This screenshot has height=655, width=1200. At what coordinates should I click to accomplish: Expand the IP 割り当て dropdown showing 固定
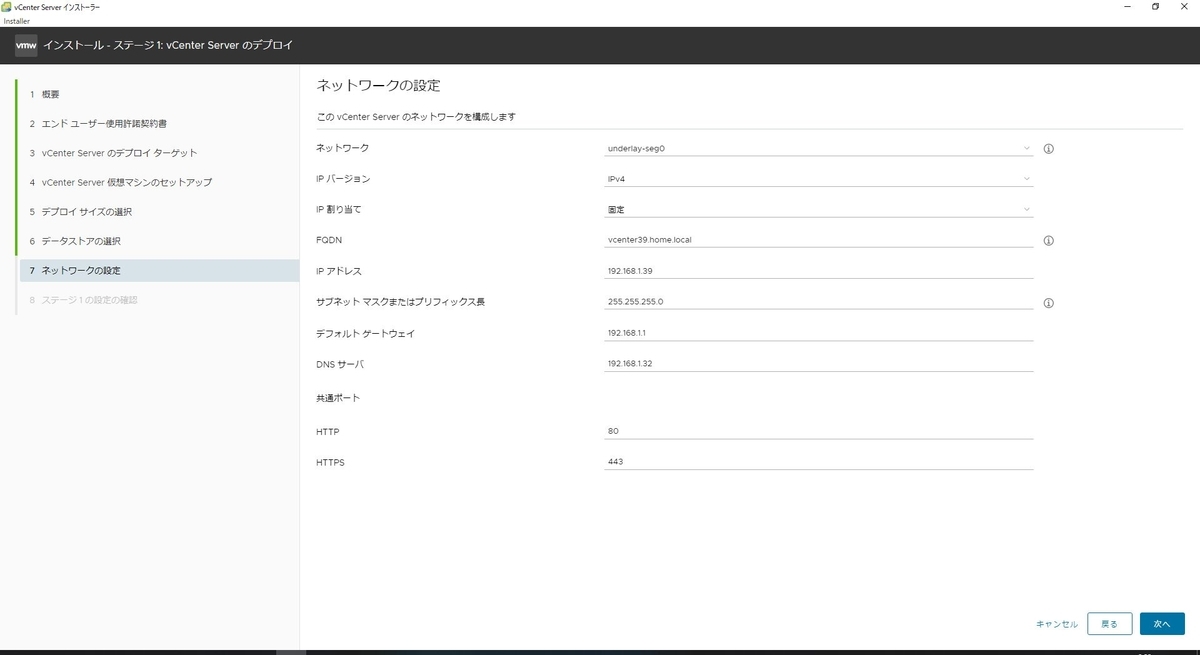[x=819, y=210]
